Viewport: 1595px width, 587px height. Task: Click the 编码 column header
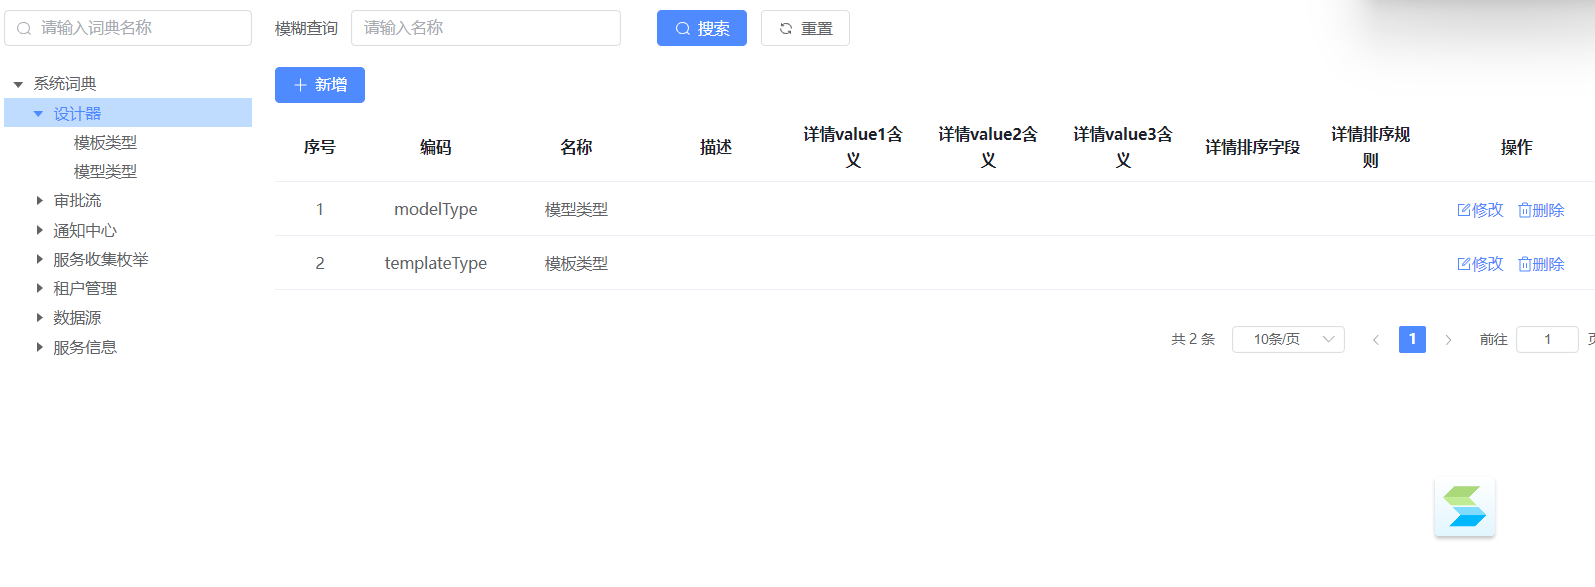coord(436,147)
